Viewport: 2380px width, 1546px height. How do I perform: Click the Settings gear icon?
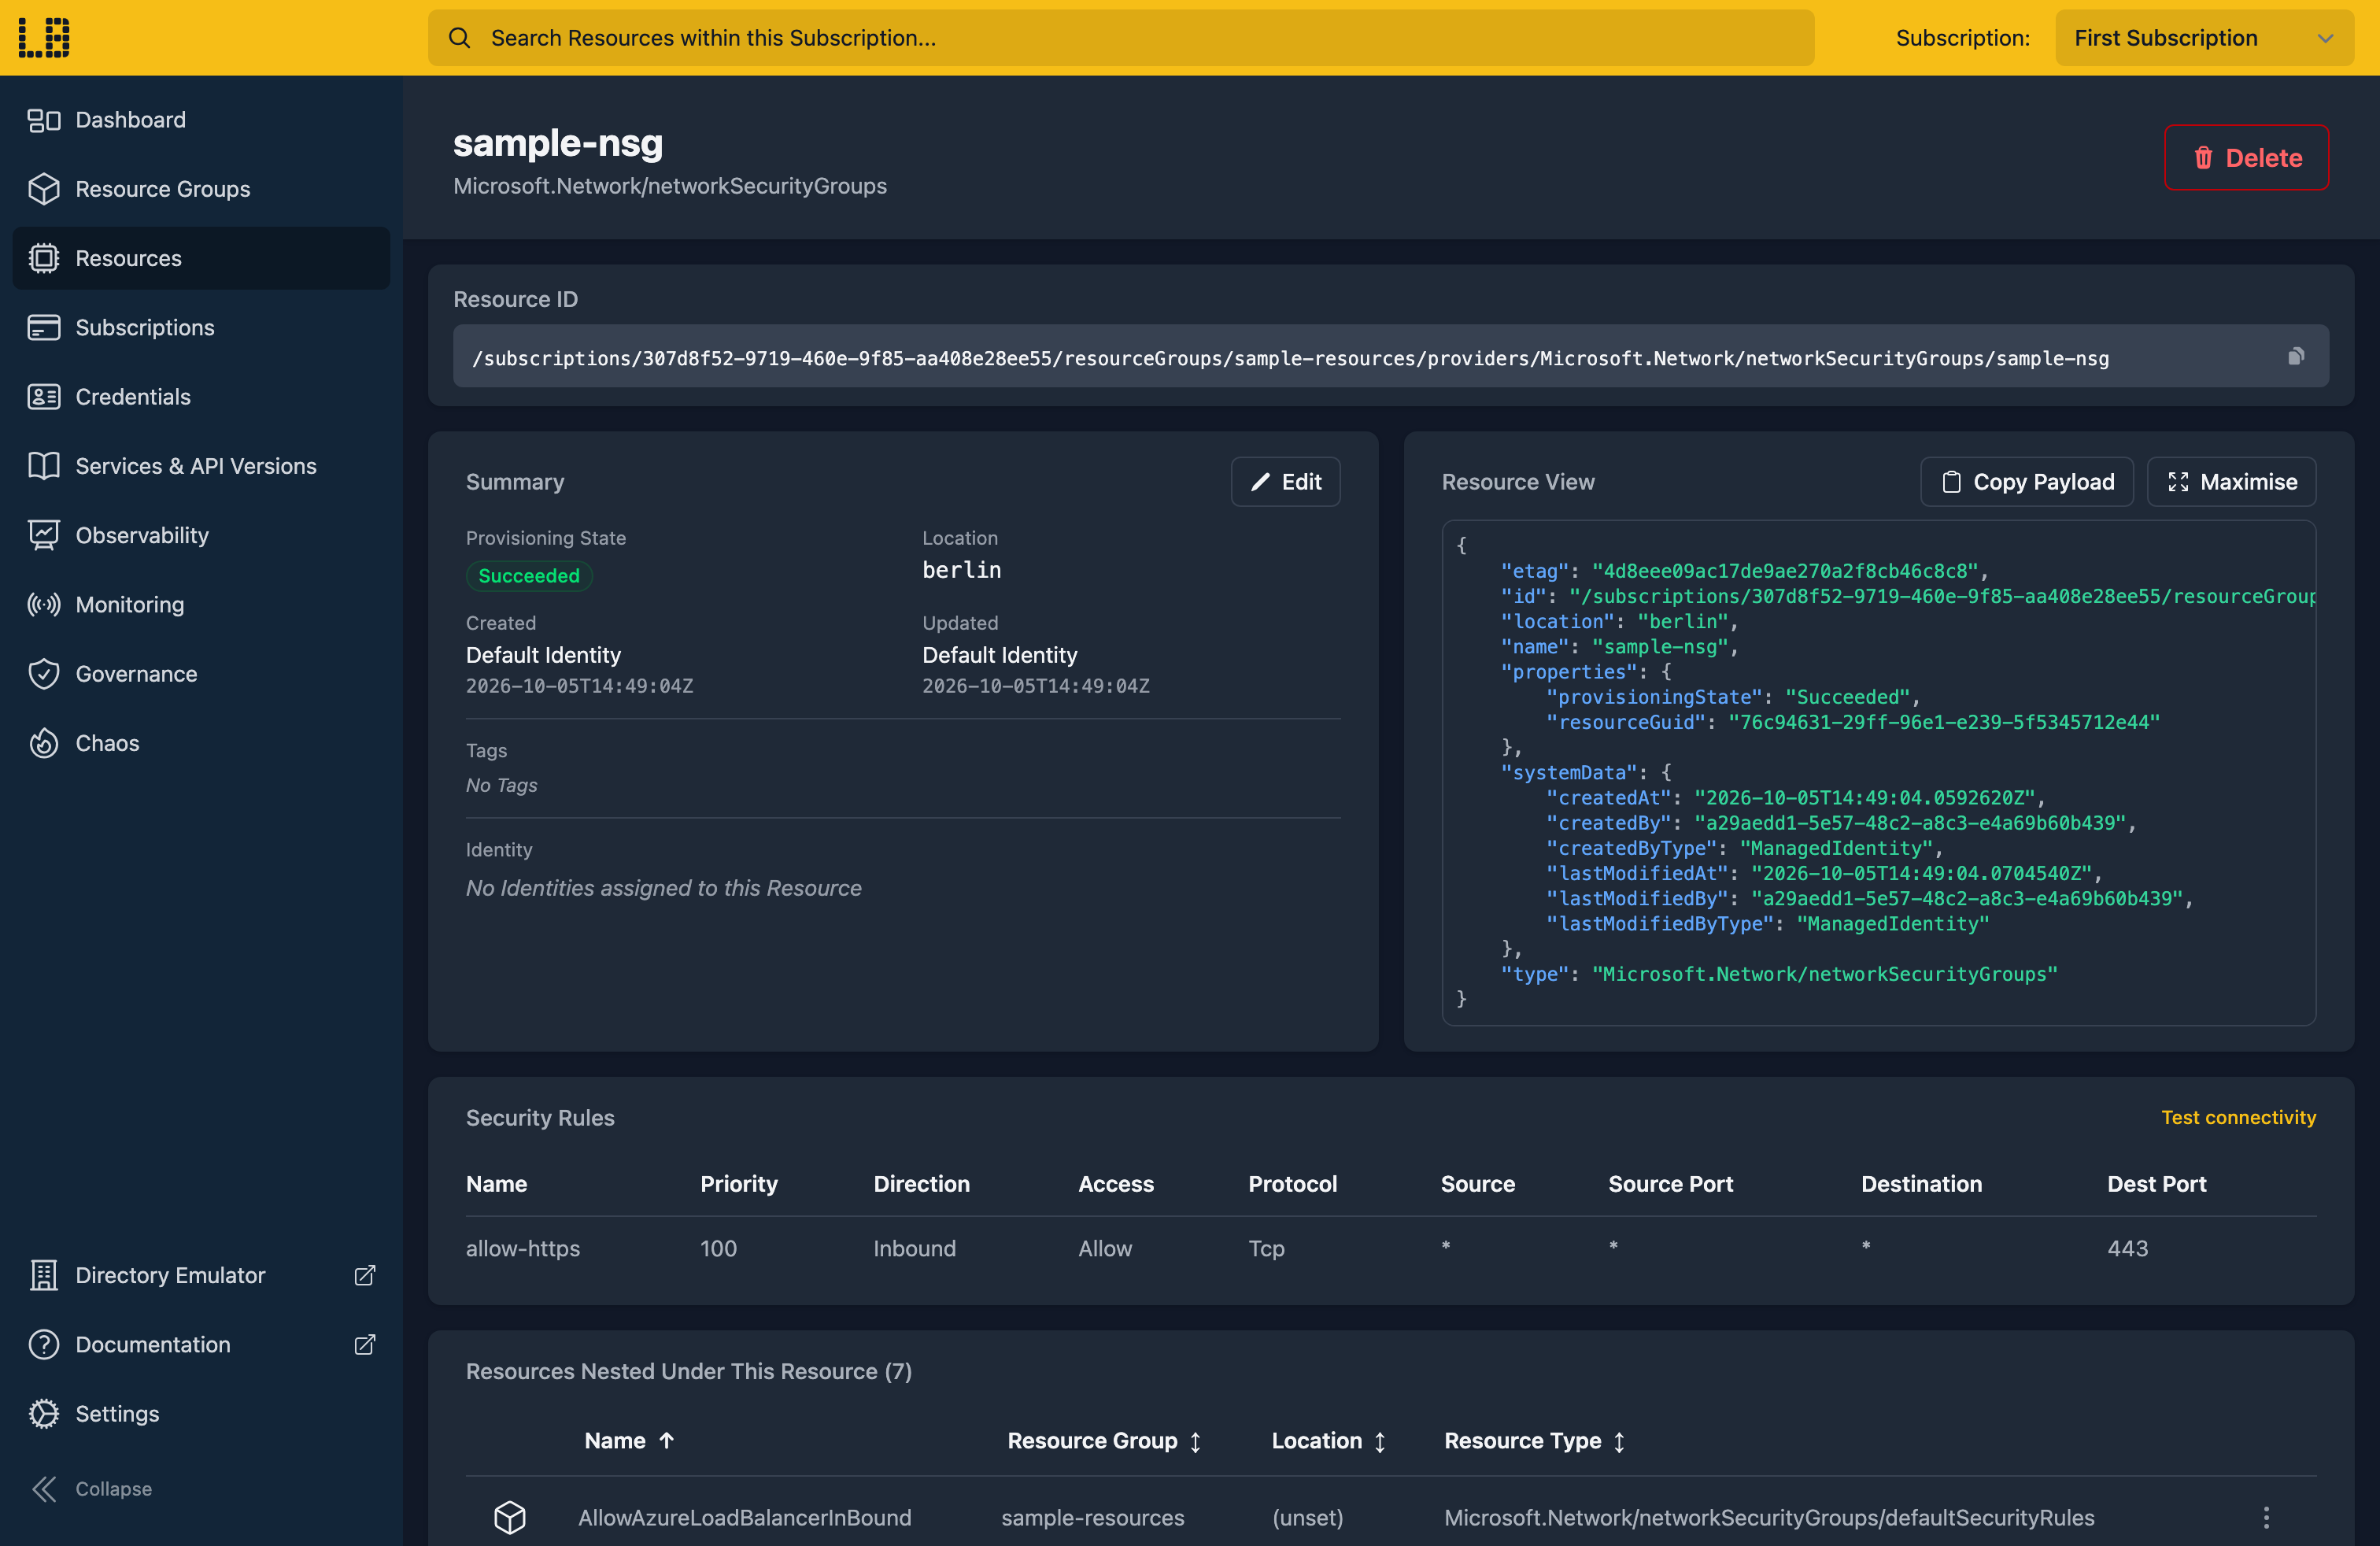(x=44, y=1413)
